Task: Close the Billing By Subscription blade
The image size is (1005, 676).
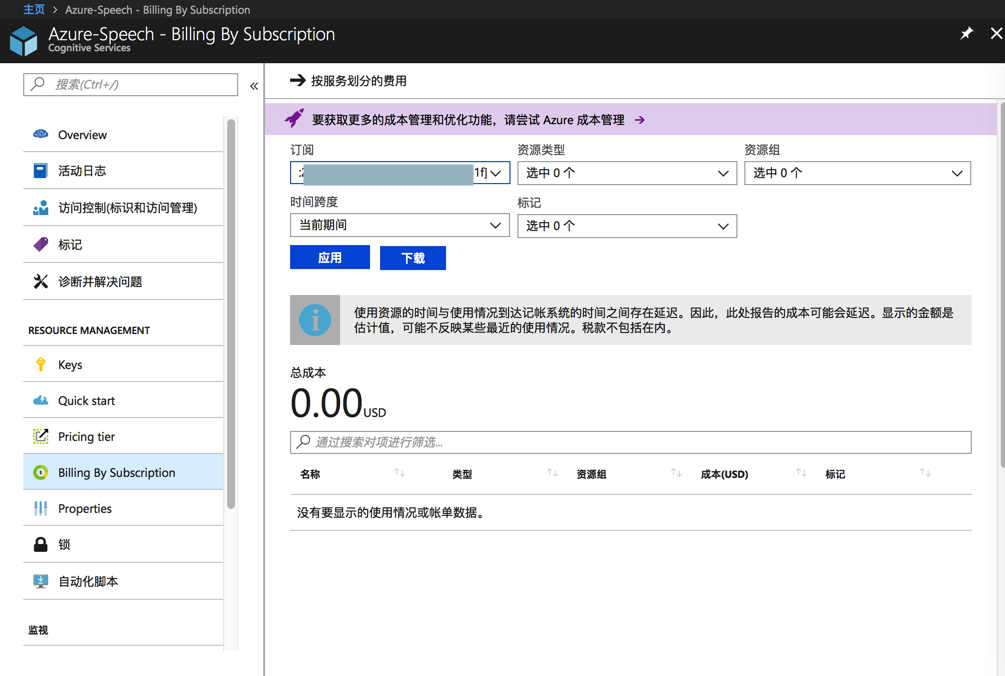Action: [996, 33]
